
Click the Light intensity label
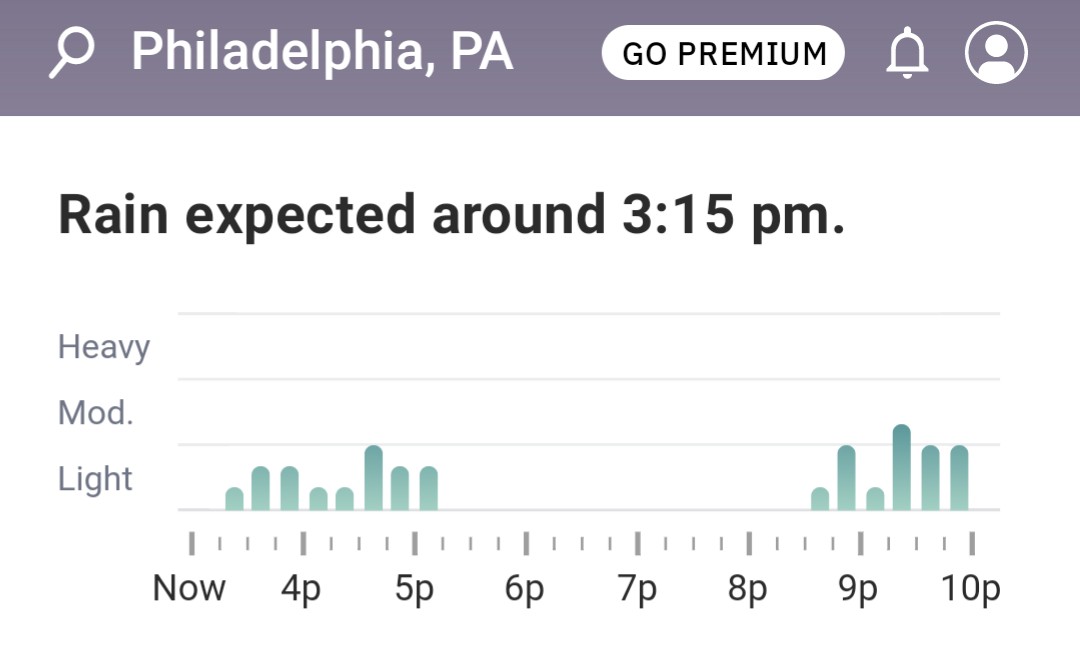96,479
